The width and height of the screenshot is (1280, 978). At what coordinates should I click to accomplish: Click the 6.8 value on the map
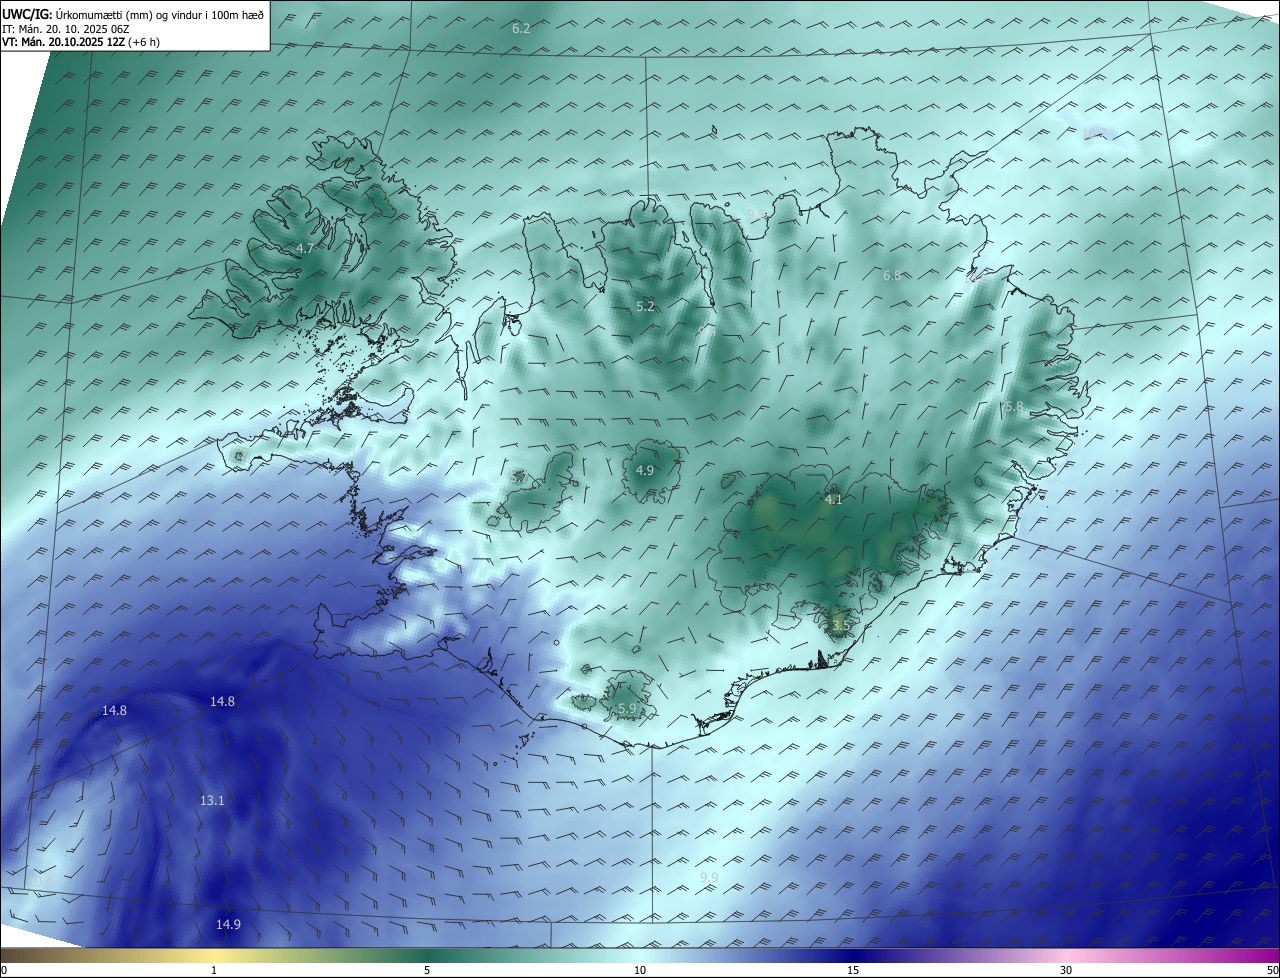[892, 275]
